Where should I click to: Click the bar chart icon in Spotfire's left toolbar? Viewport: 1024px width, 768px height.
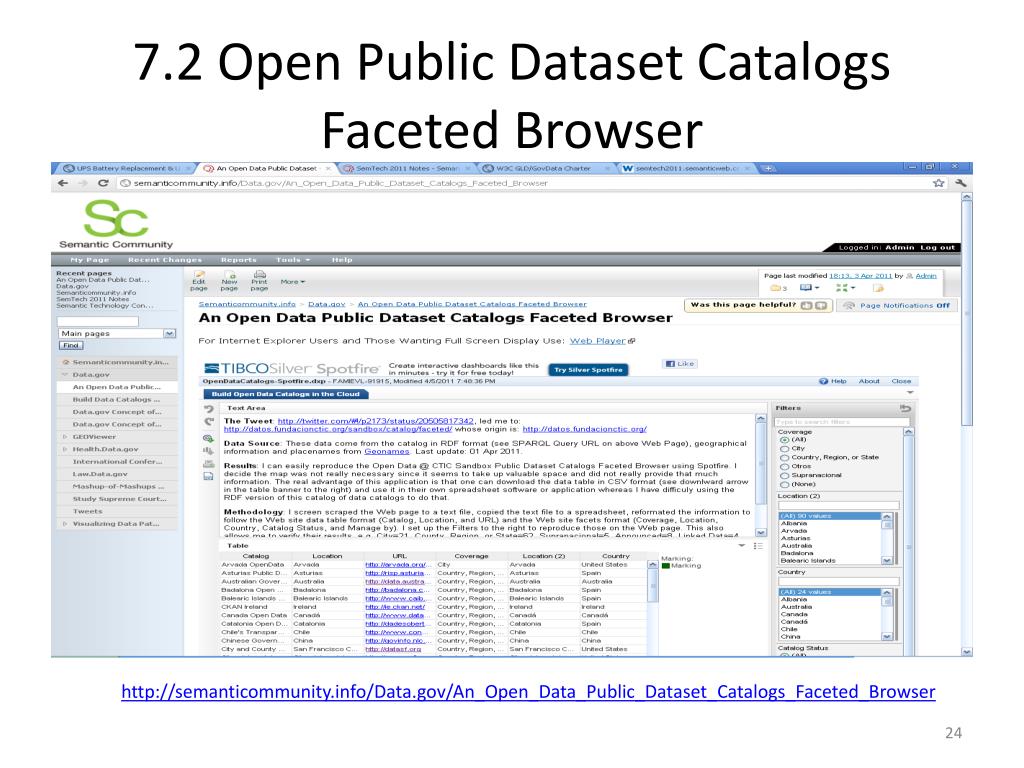(x=208, y=451)
